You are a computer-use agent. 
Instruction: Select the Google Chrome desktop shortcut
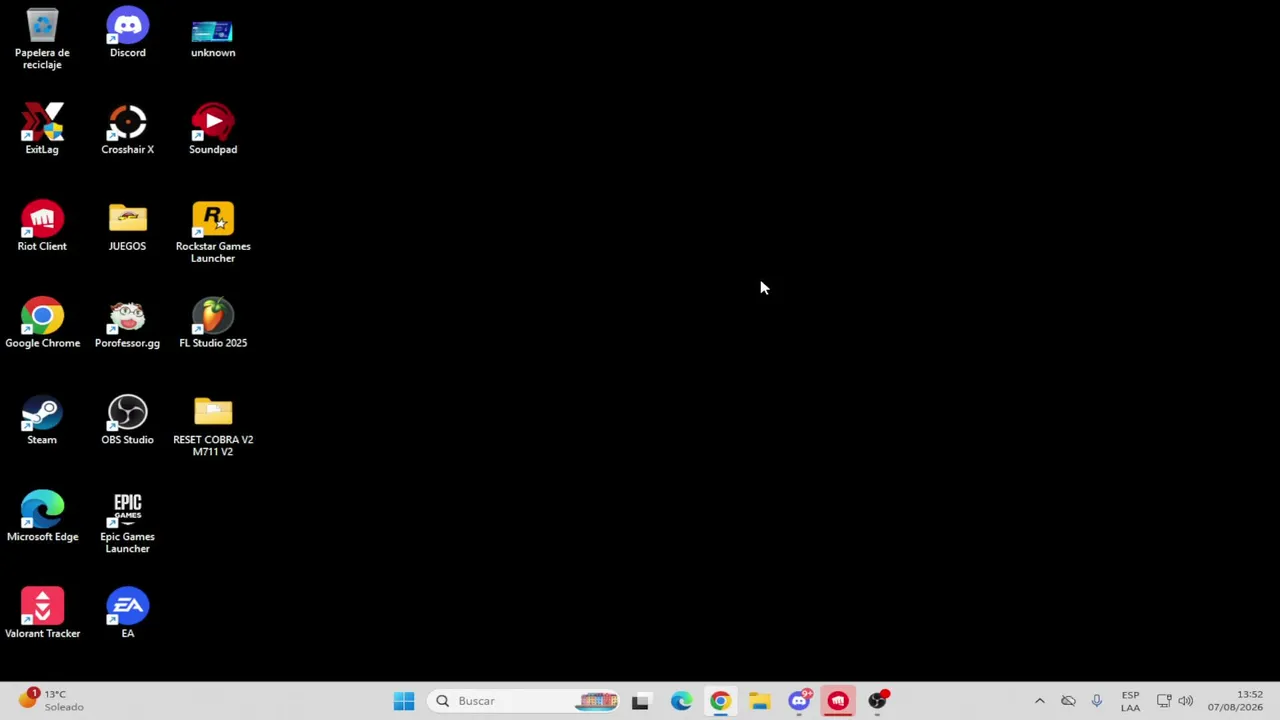(x=42, y=324)
